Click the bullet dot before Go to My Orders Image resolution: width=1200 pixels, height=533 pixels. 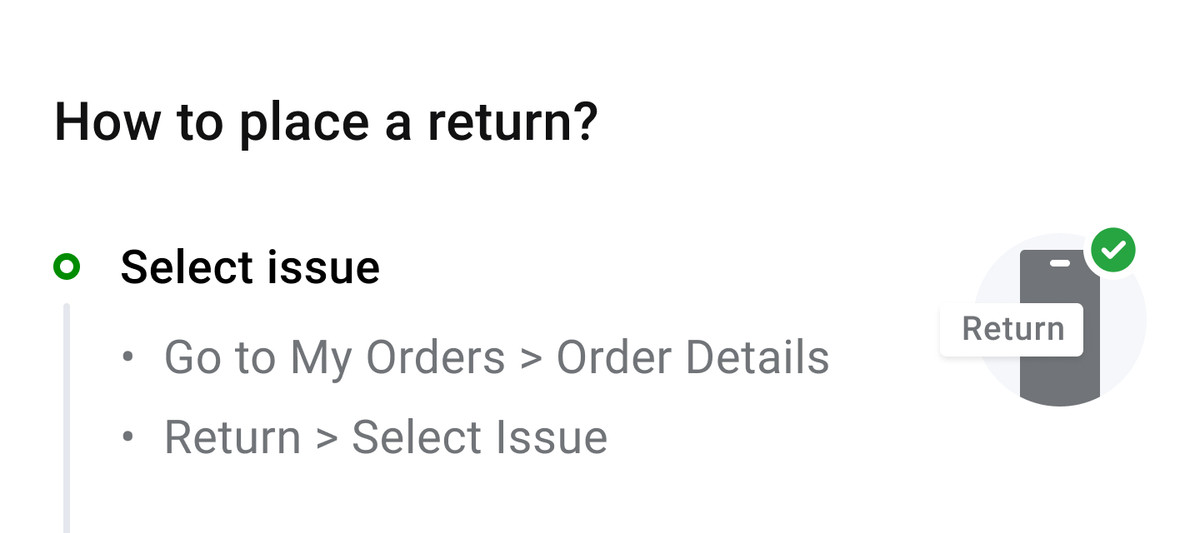click(127, 357)
